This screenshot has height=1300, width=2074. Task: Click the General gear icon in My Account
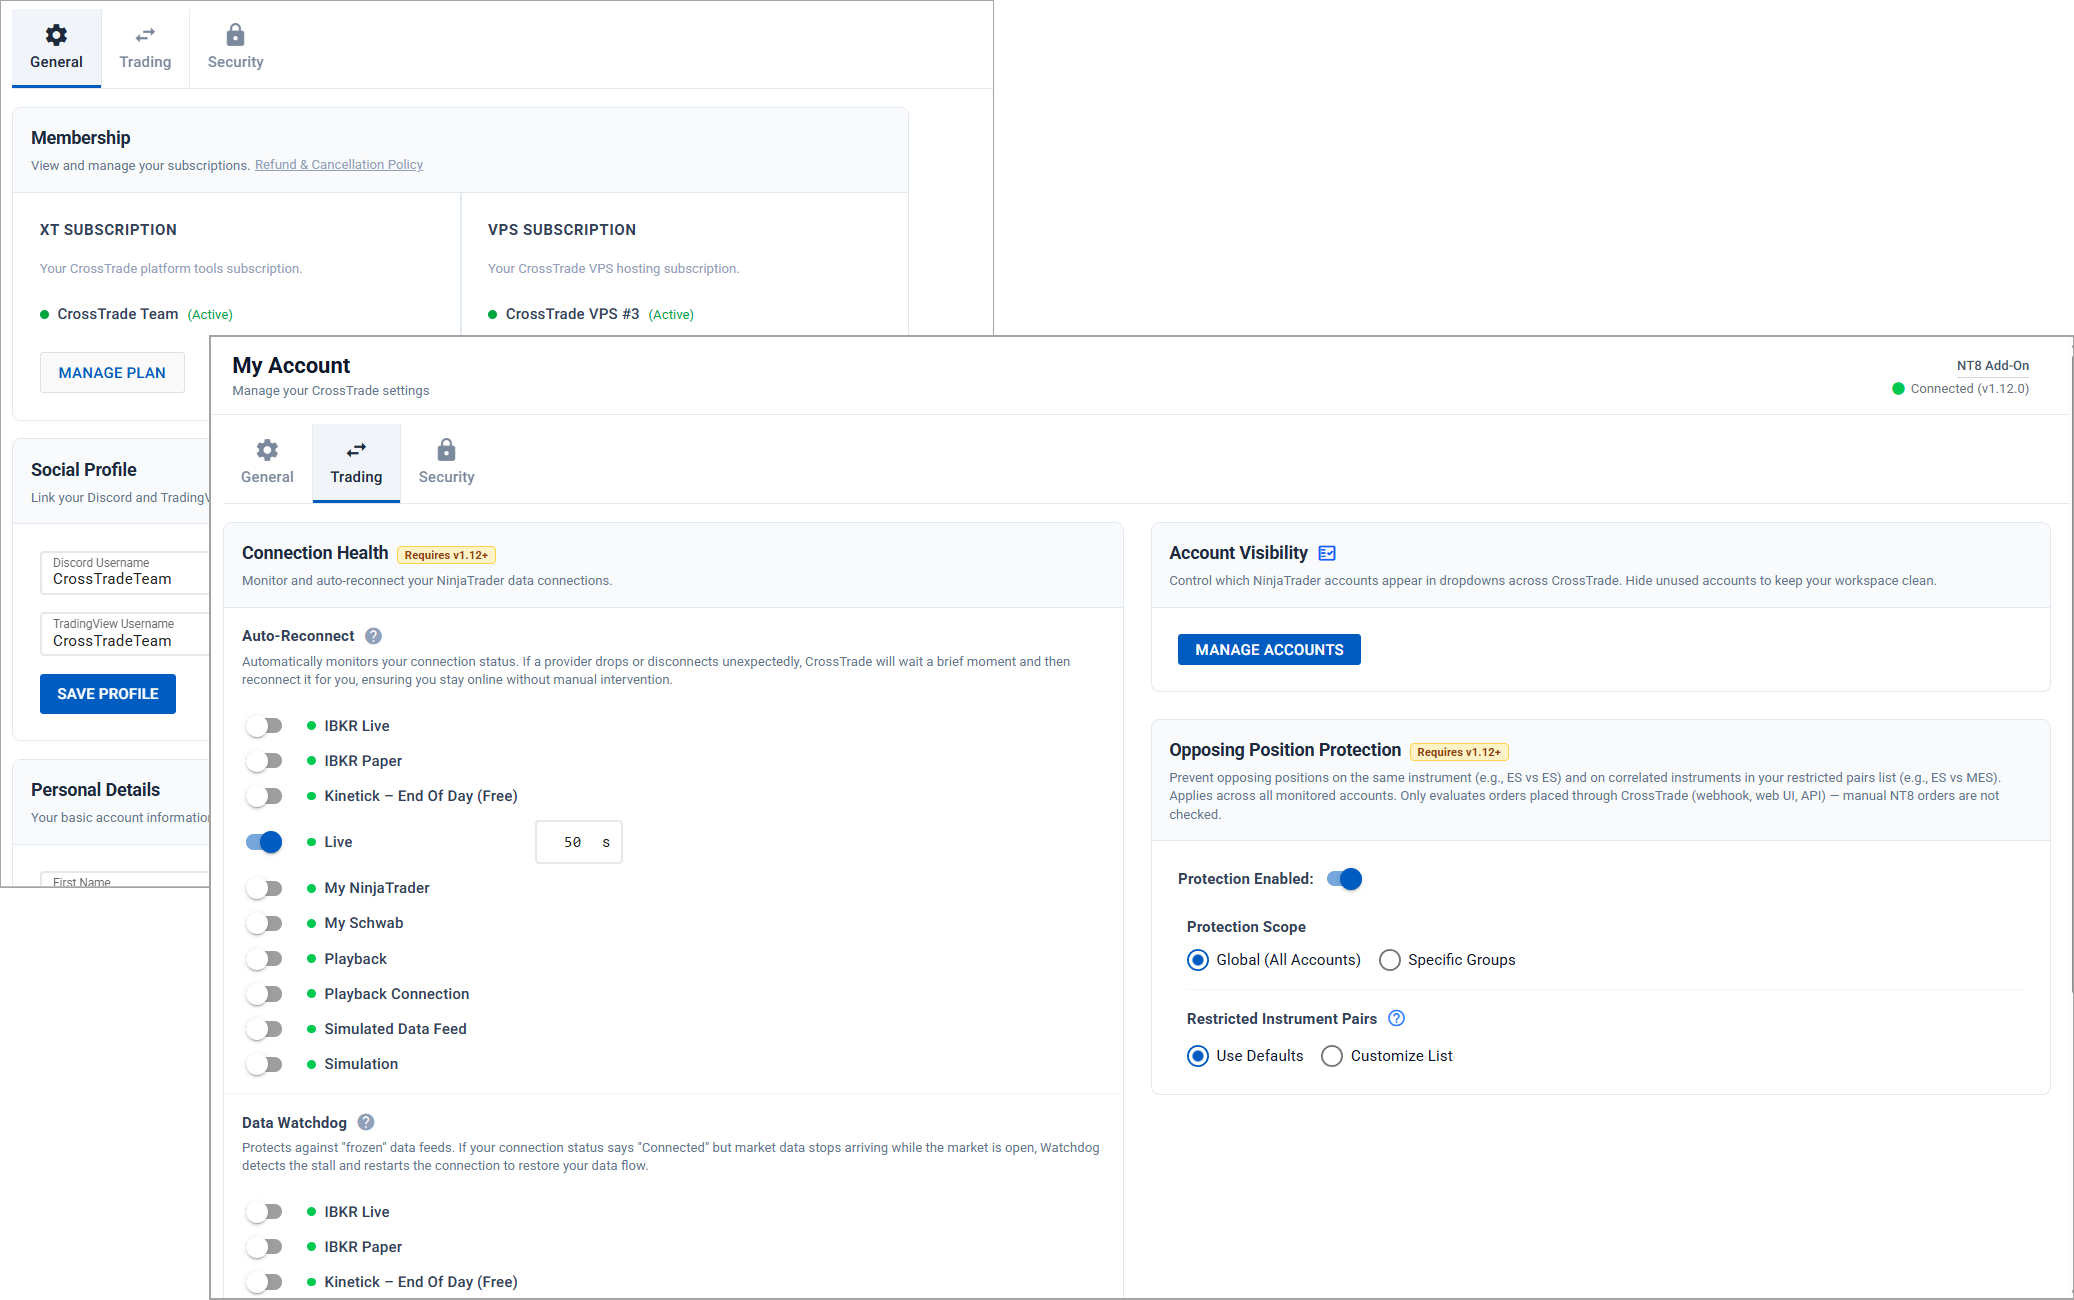click(x=267, y=450)
